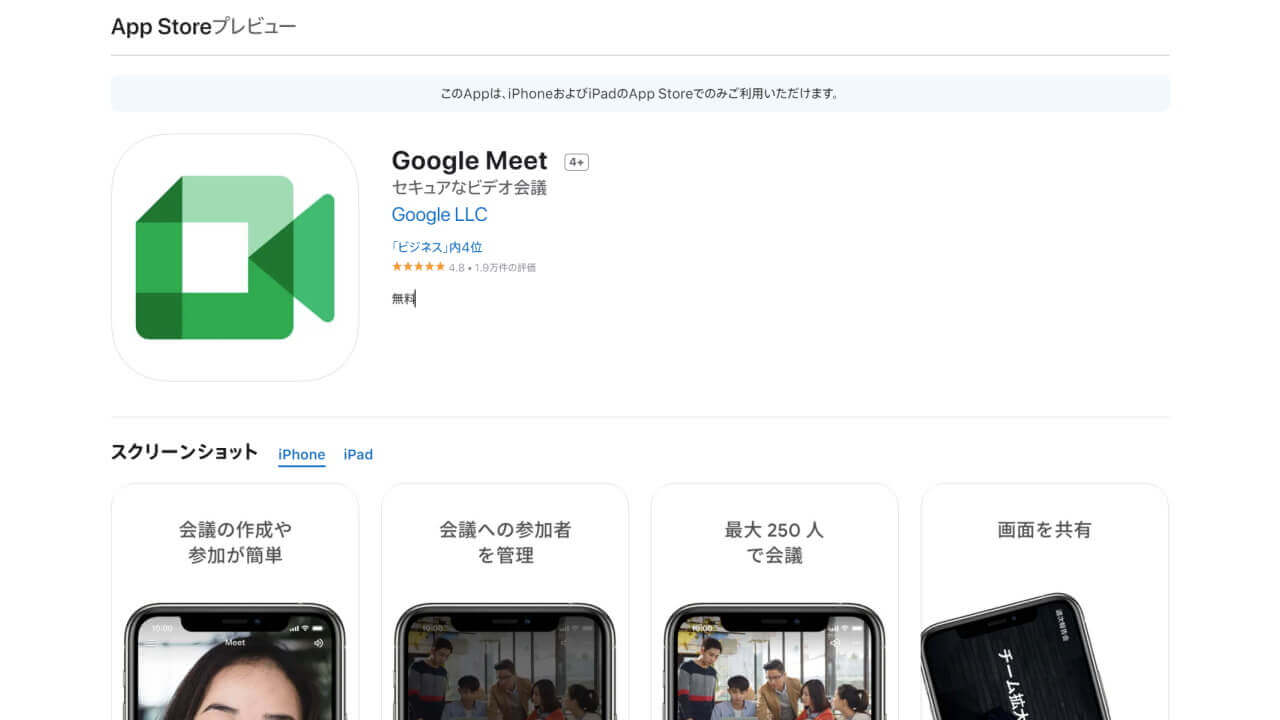Switch to the iPad screenshots tab

[358, 454]
